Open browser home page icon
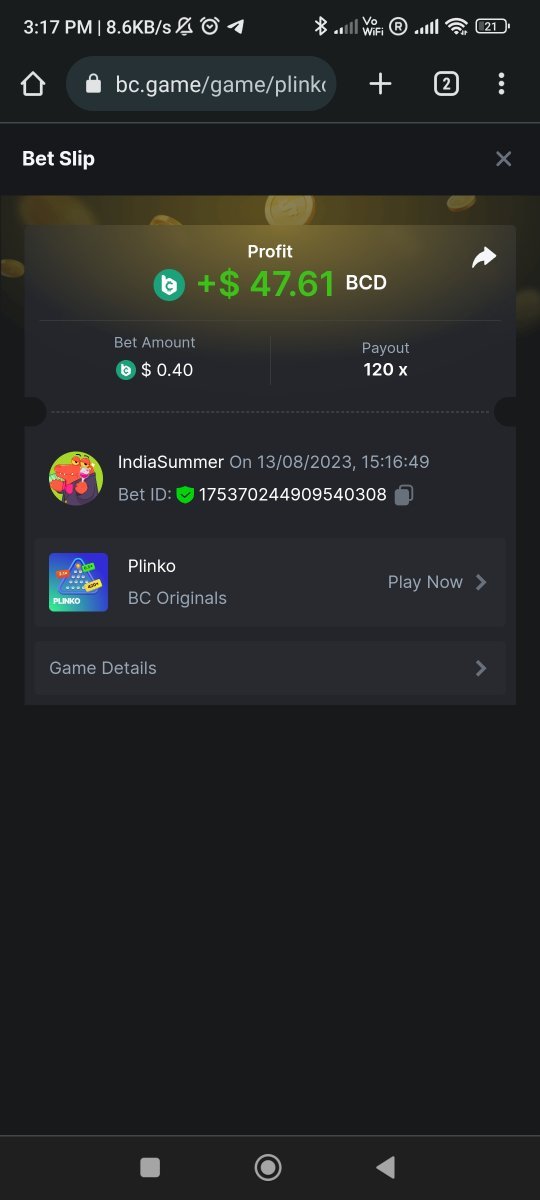This screenshot has height=1200, width=540. pyautogui.click(x=33, y=84)
